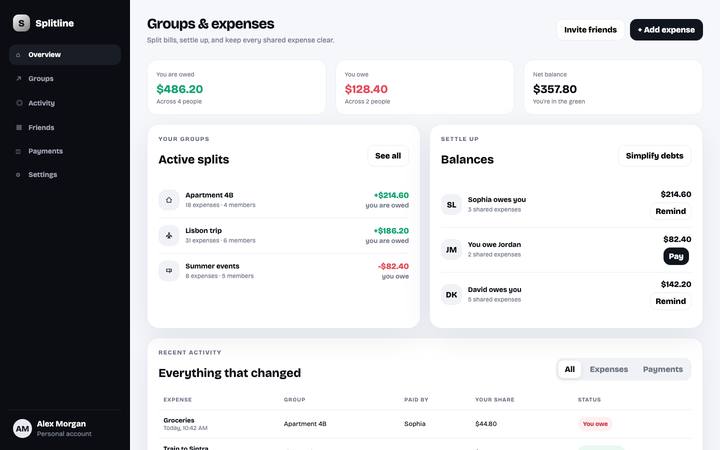720x450 pixels.
Task: Remind David about $142.20
Action: [670, 301]
